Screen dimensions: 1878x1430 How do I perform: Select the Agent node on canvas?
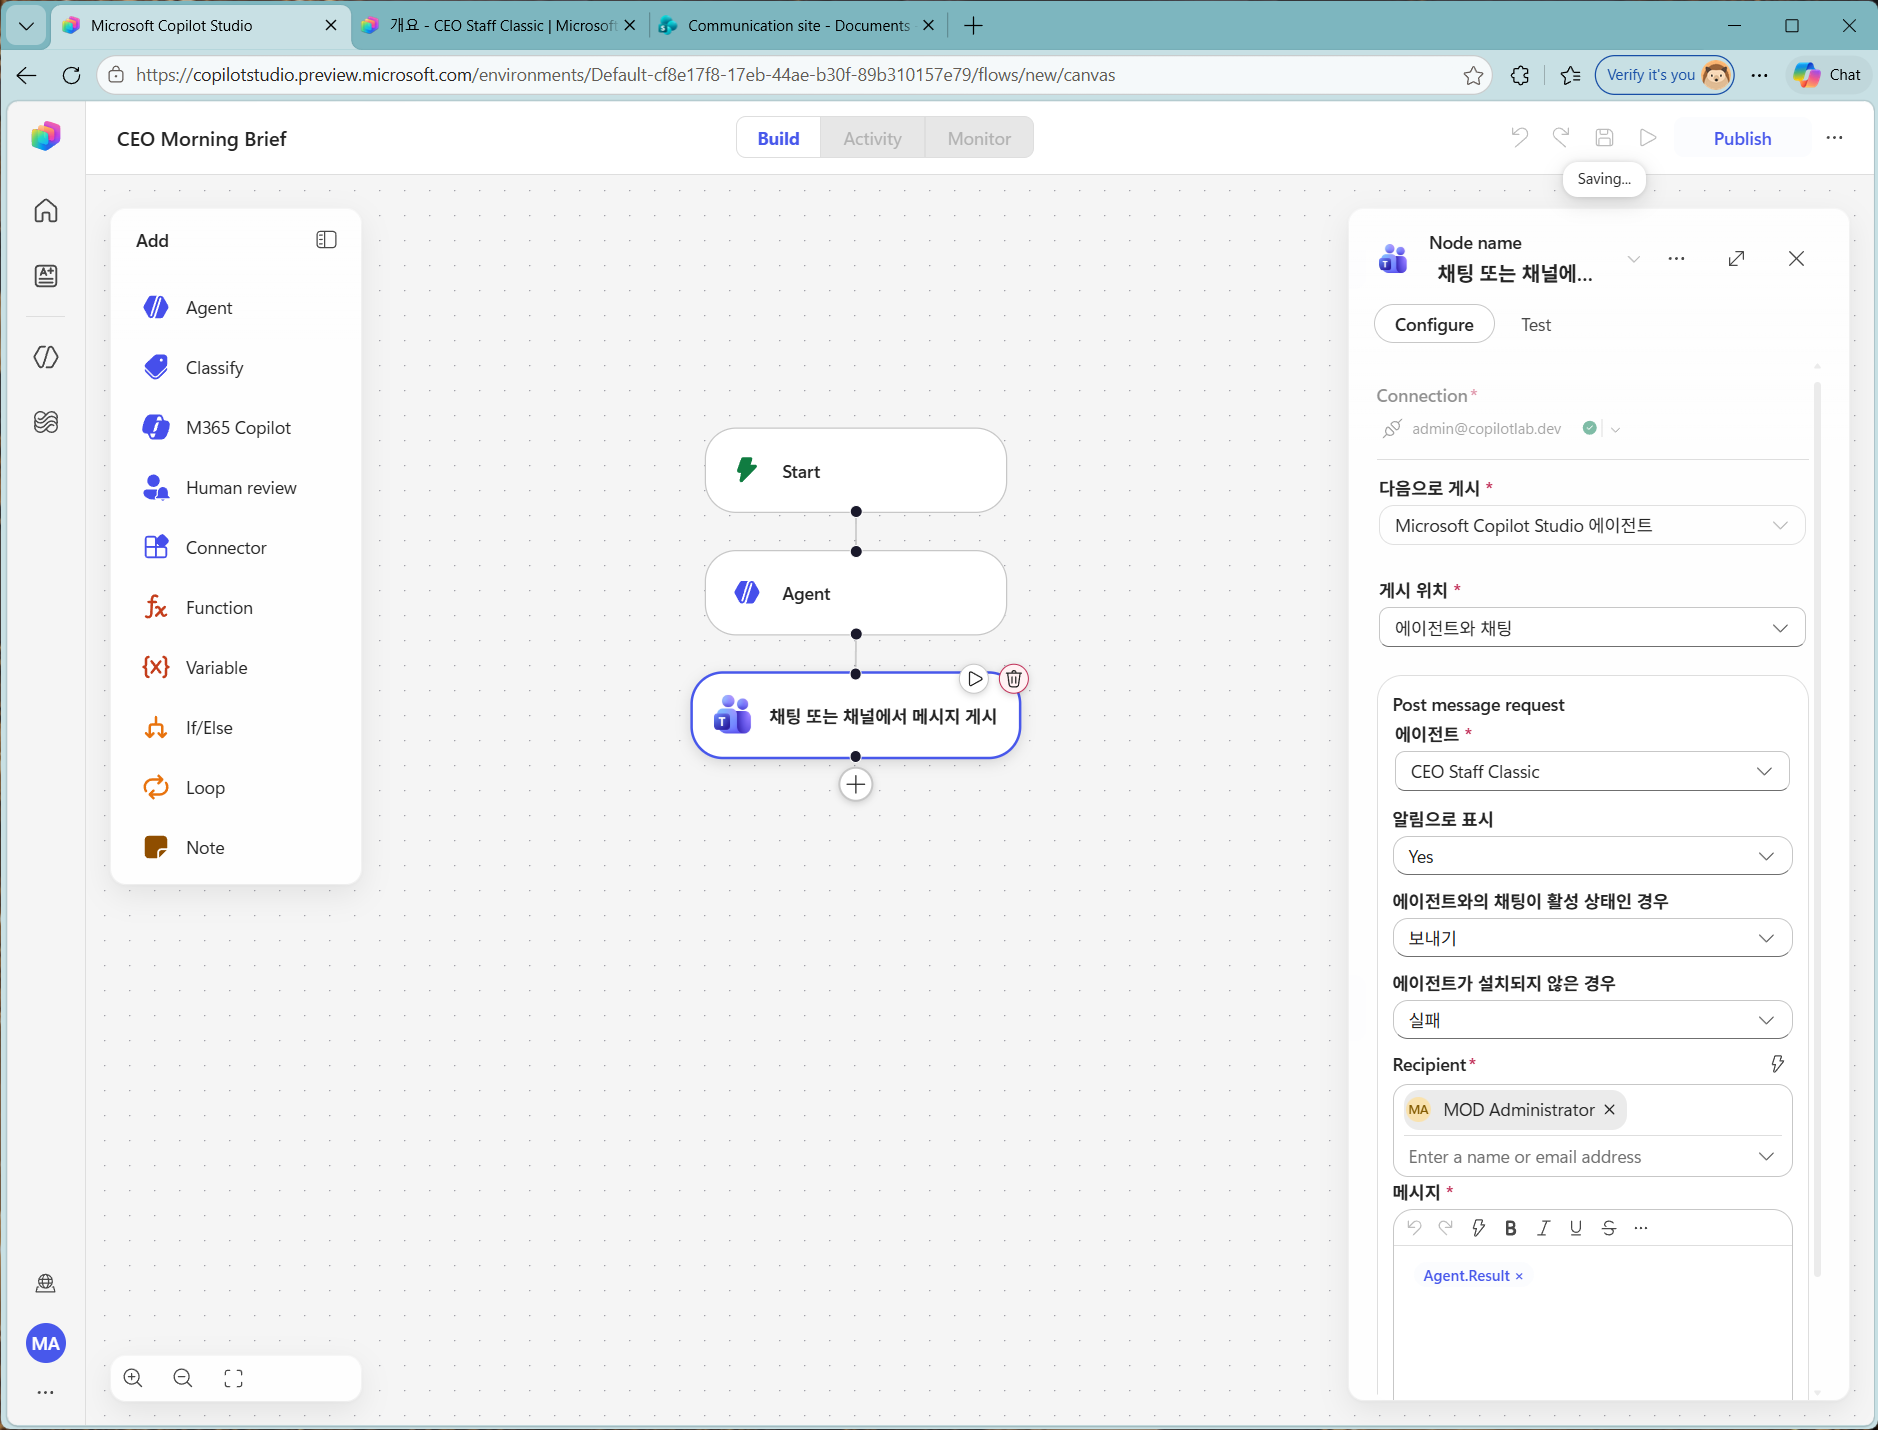click(x=856, y=593)
